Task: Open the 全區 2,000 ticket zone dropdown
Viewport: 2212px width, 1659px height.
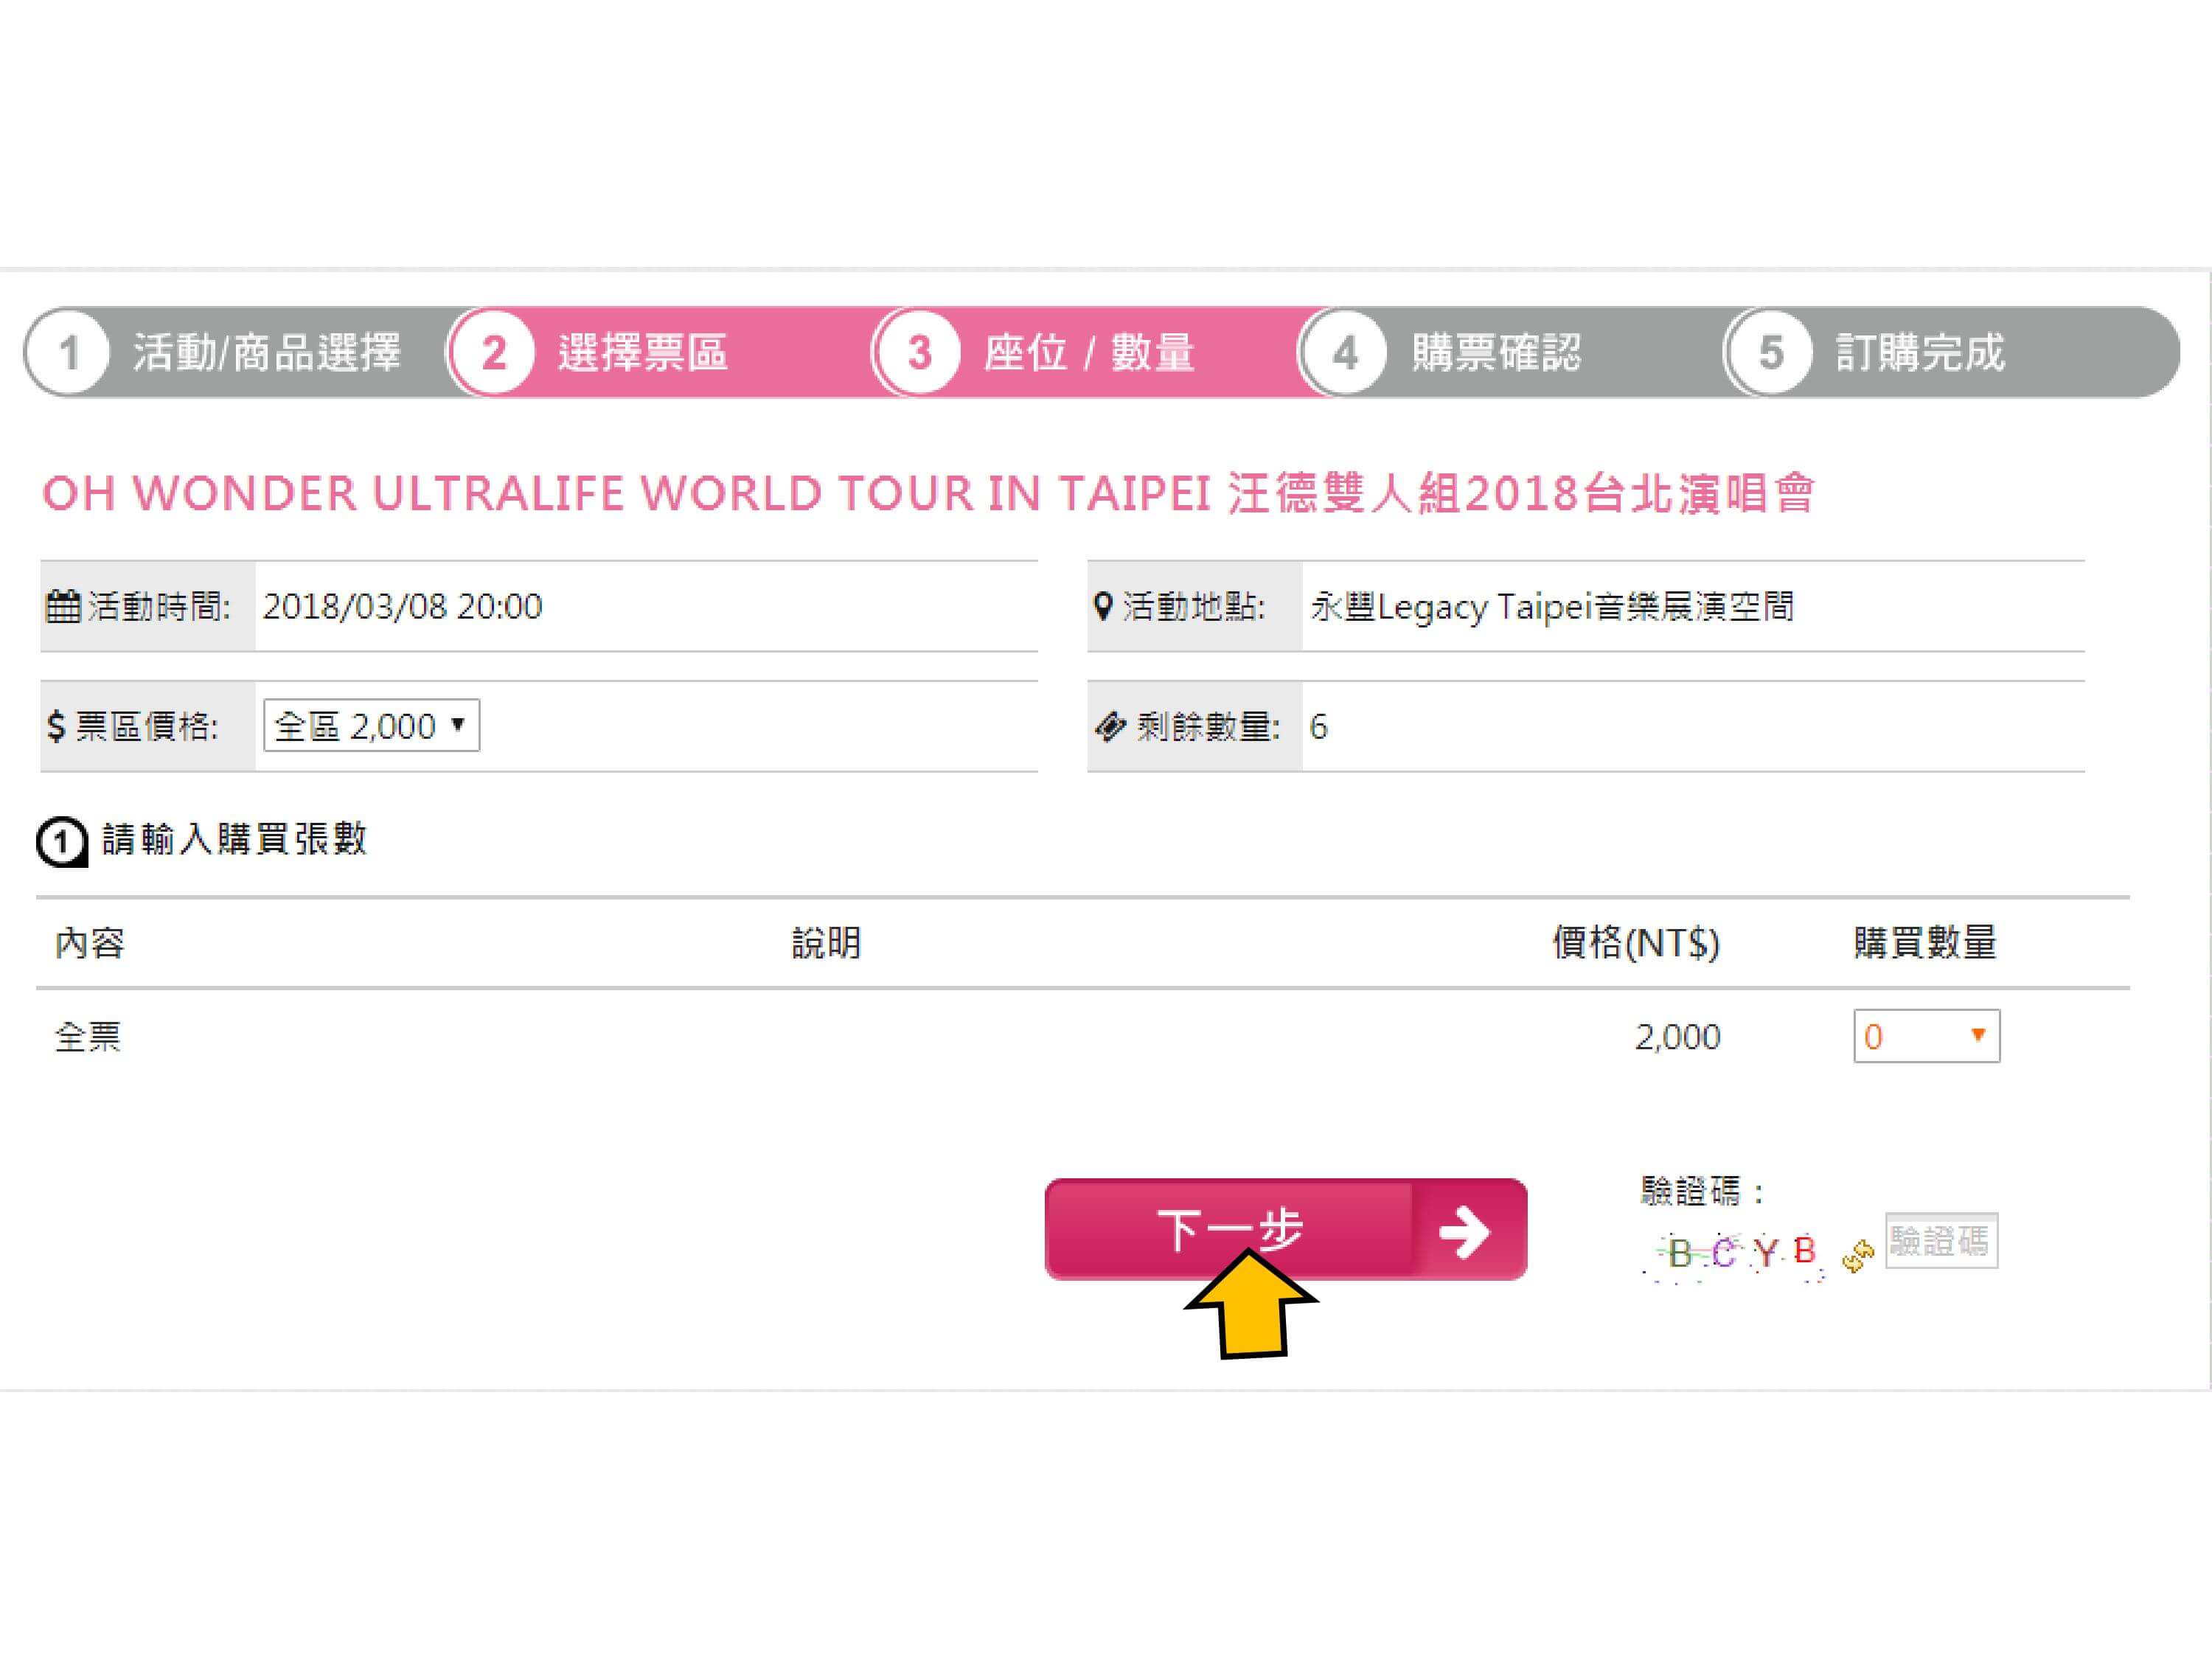Action: (x=371, y=726)
